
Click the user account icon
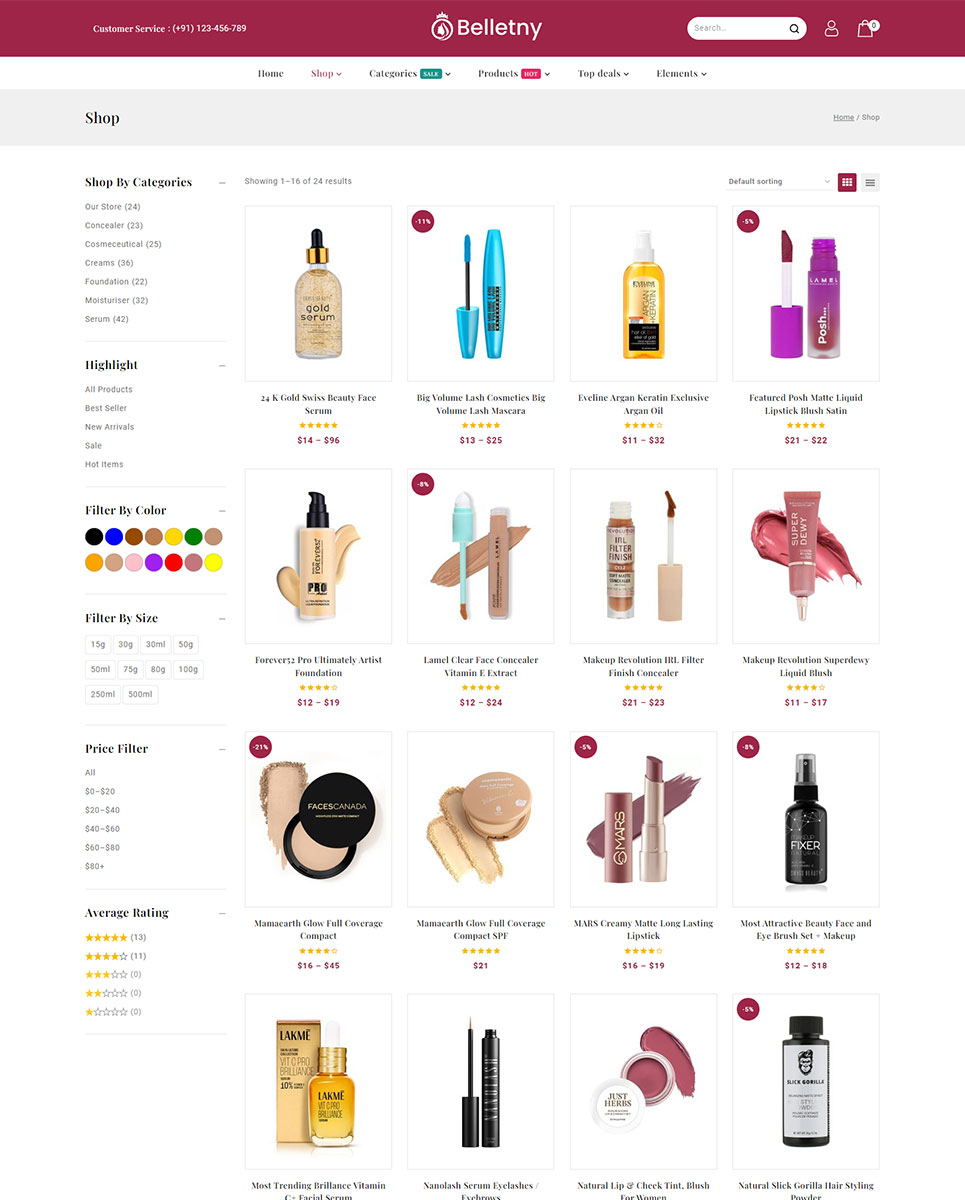(831, 29)
